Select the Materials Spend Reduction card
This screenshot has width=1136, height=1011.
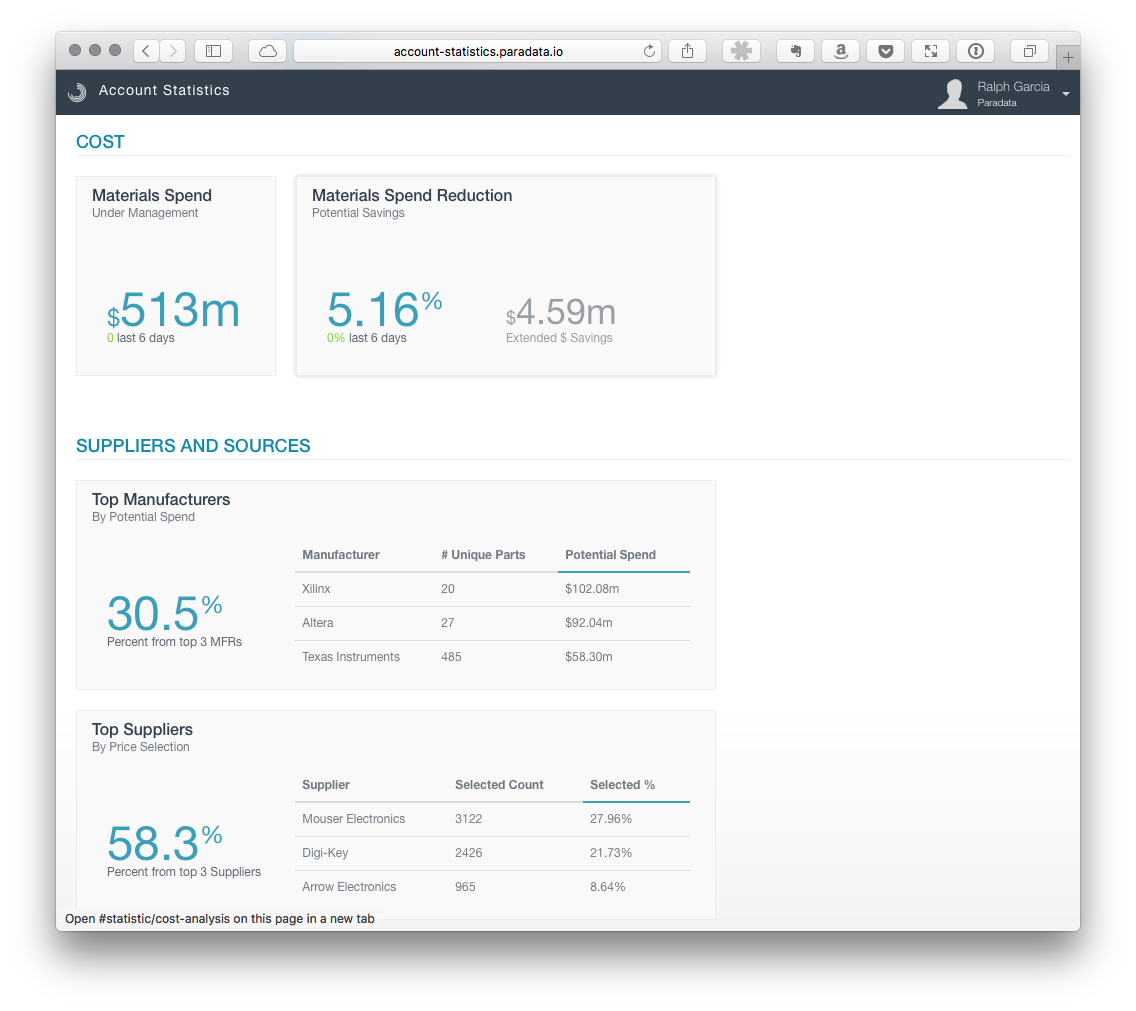(505, 276)
